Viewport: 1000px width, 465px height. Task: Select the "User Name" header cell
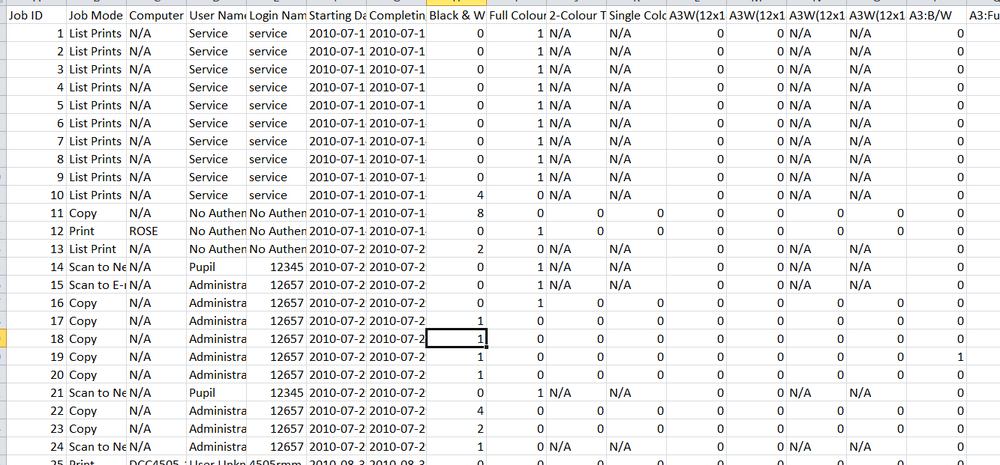[x=216, y=15]
